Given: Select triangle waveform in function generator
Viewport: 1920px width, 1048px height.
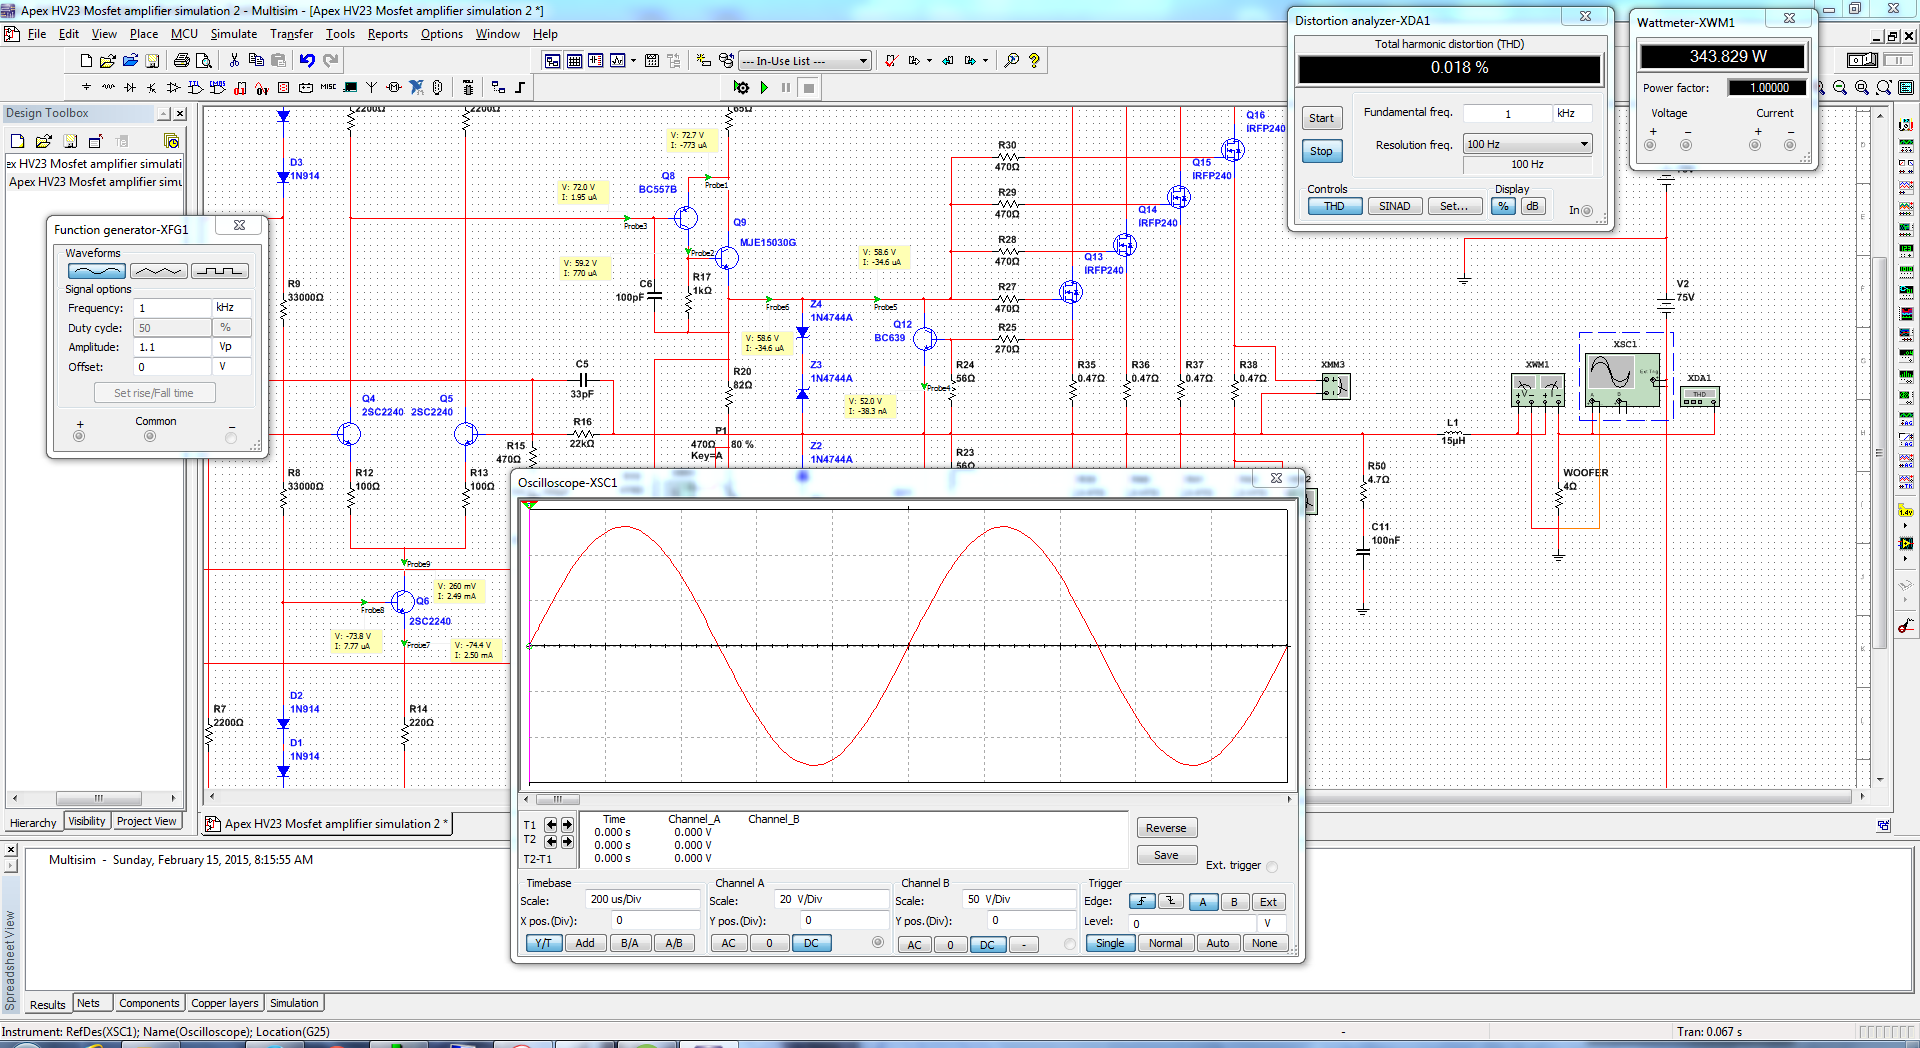Looking at the screenshot, I should (159, 271).
